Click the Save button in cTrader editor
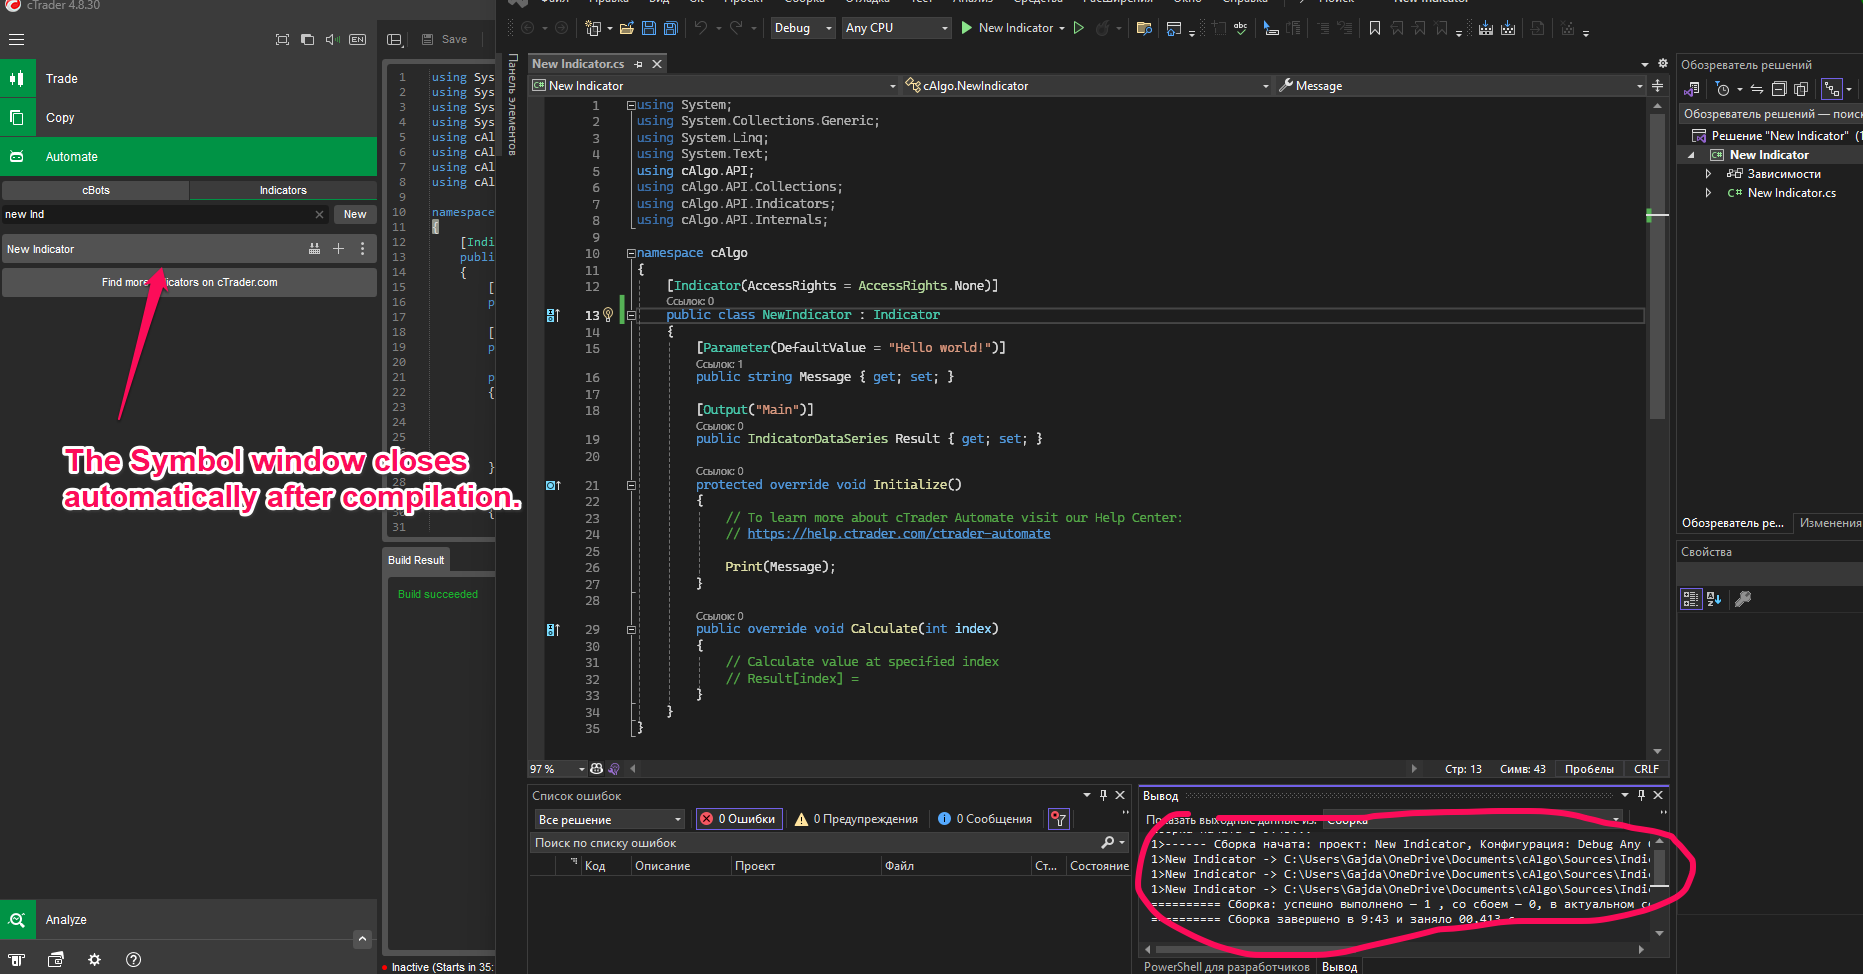1863x974 pixels. 445,40
